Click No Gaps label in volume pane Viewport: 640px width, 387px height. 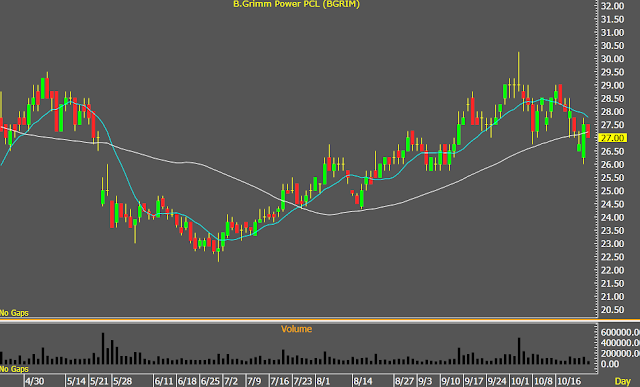[14, 369]
